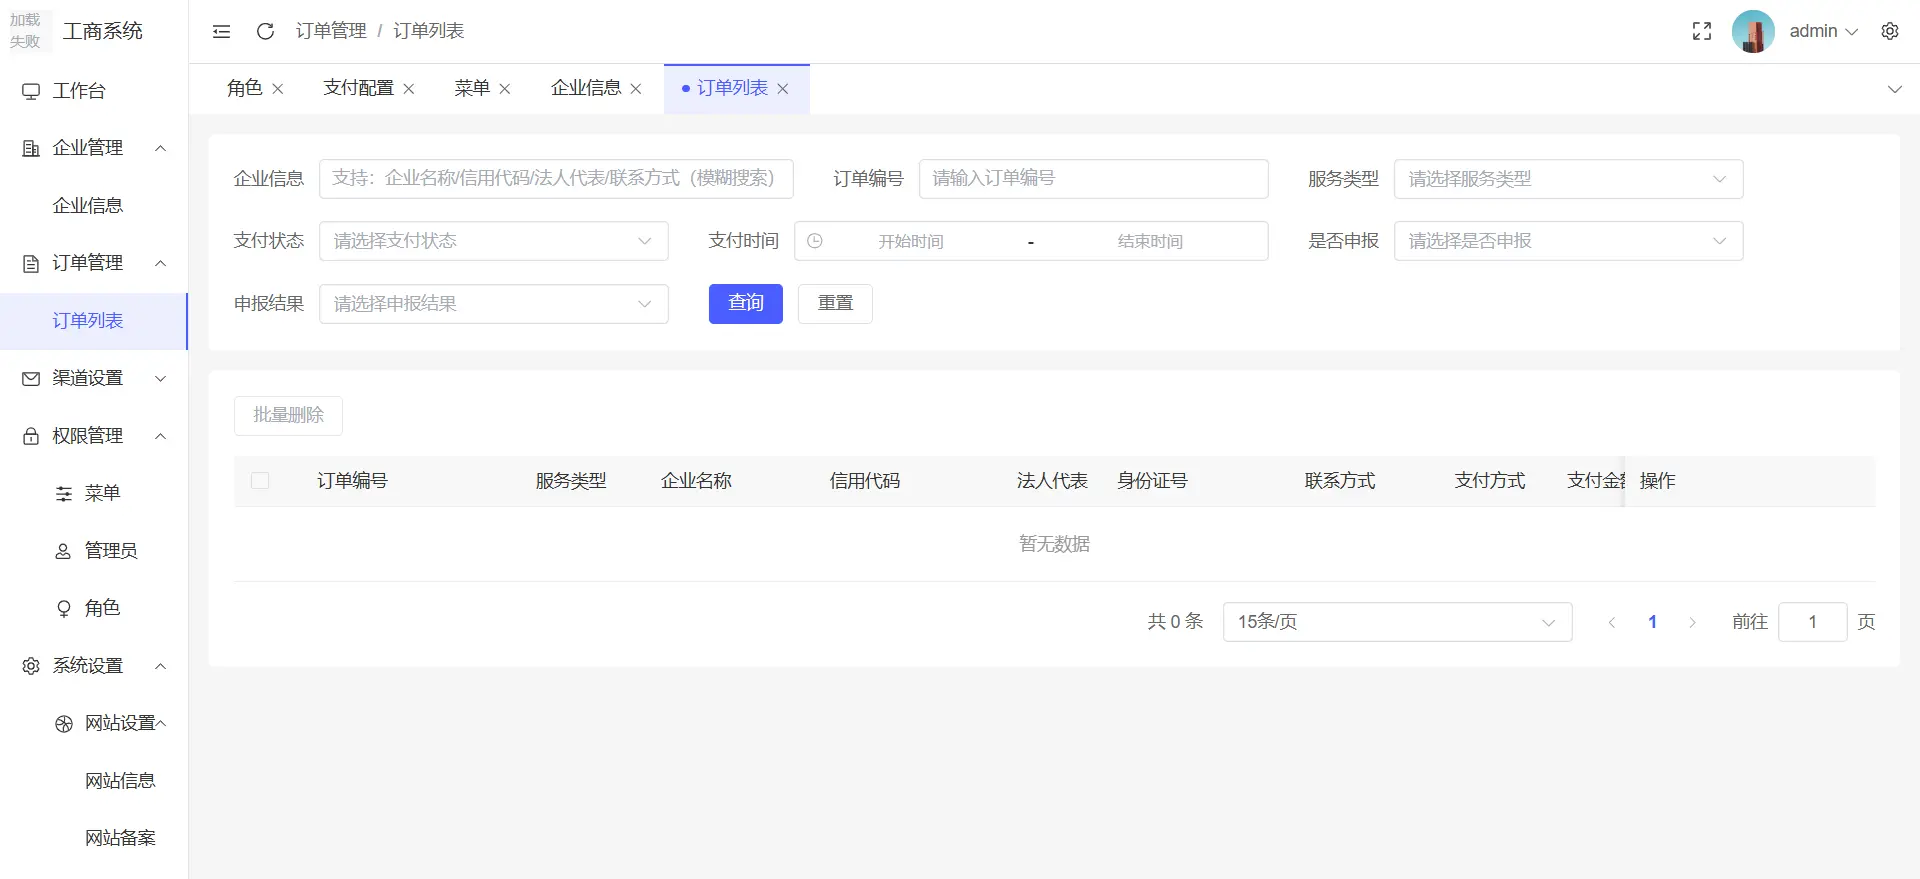
Task: Click the 网站设置 globe icon
Action: click(63, 724)
